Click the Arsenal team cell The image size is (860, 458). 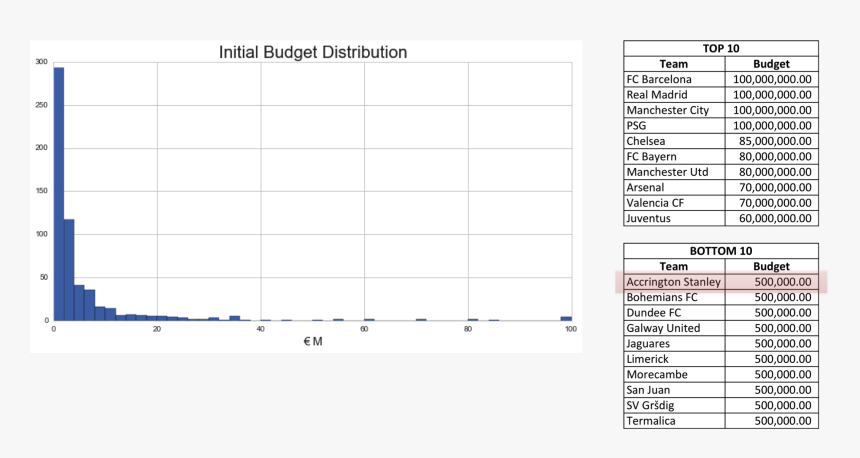(674, 187)
